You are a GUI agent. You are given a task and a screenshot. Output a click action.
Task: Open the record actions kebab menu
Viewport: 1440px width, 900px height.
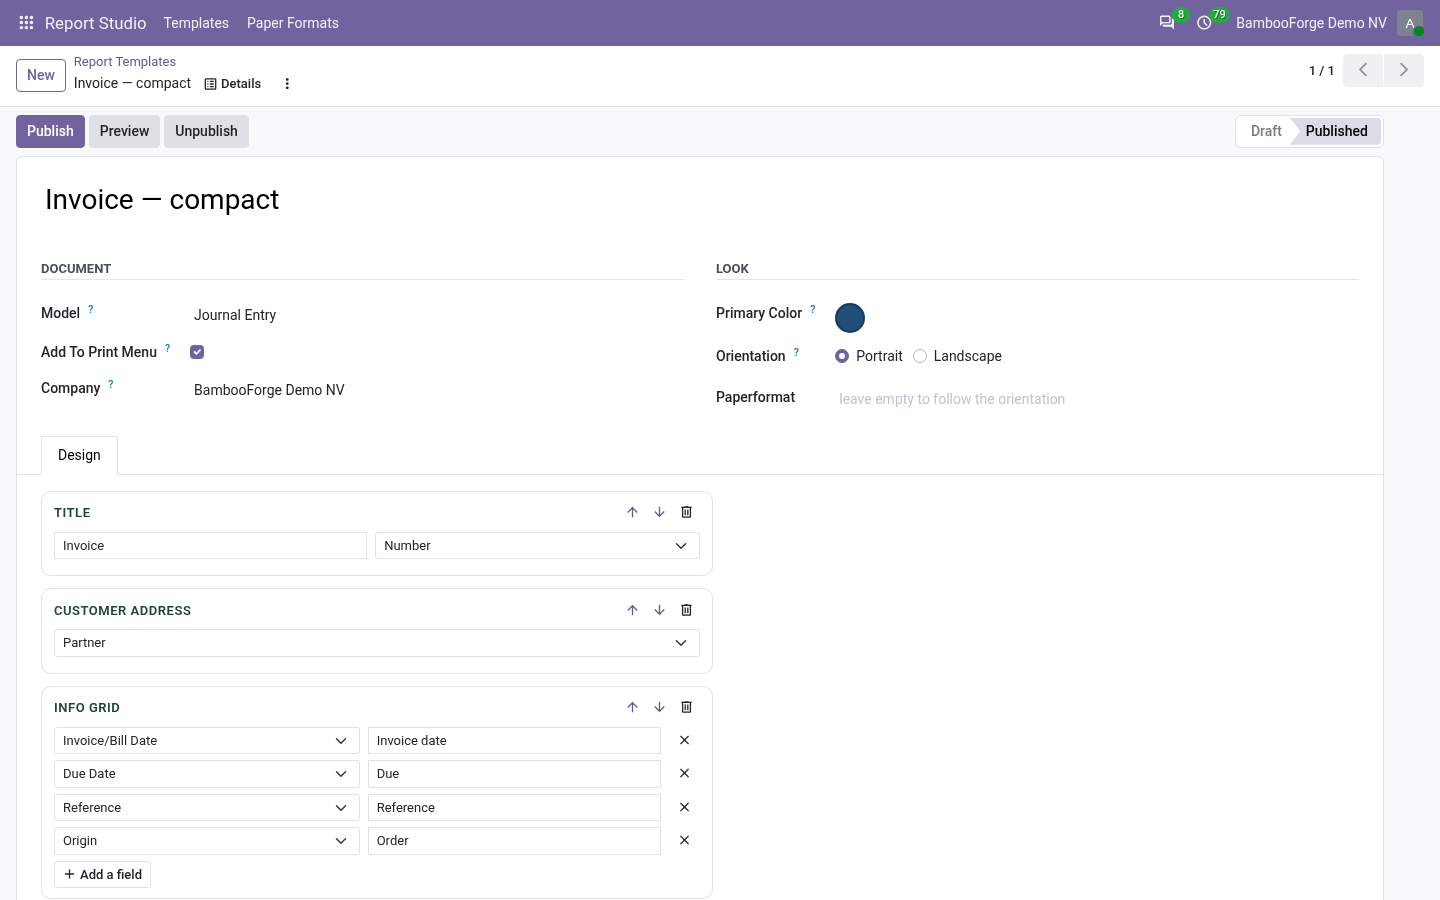coord(287,84)
